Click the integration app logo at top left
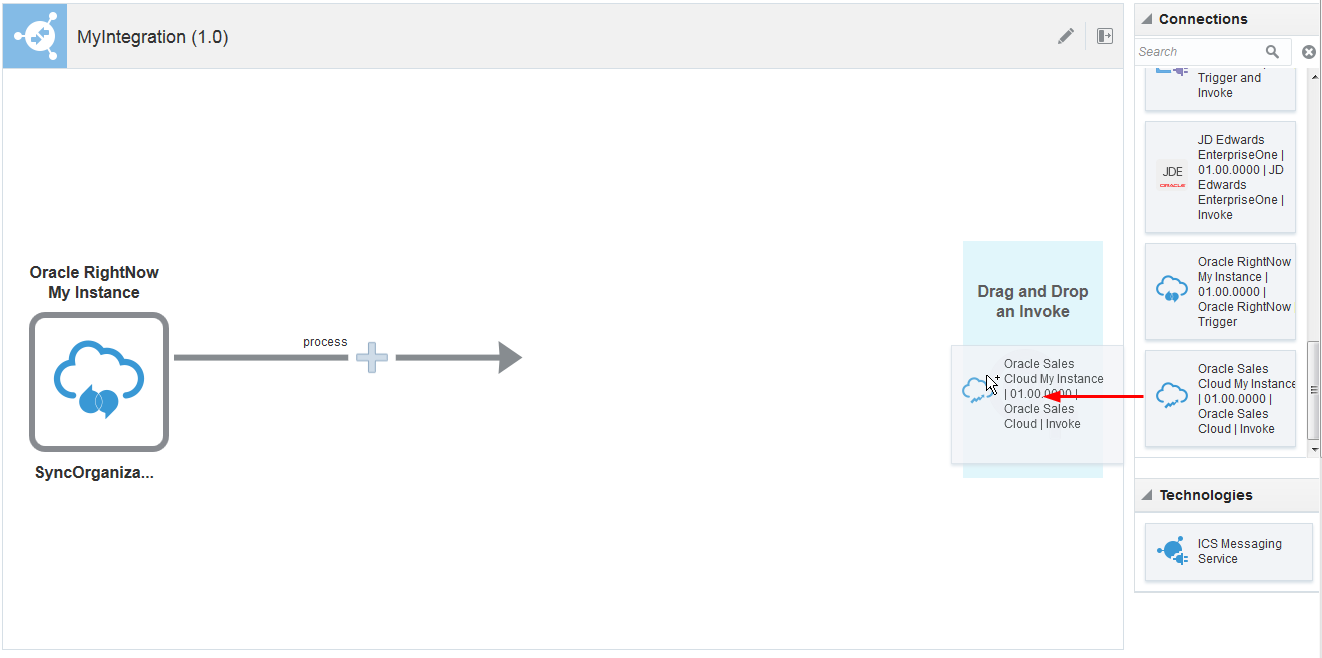The height and width of the screenshot is (658, 1322). 34,34
